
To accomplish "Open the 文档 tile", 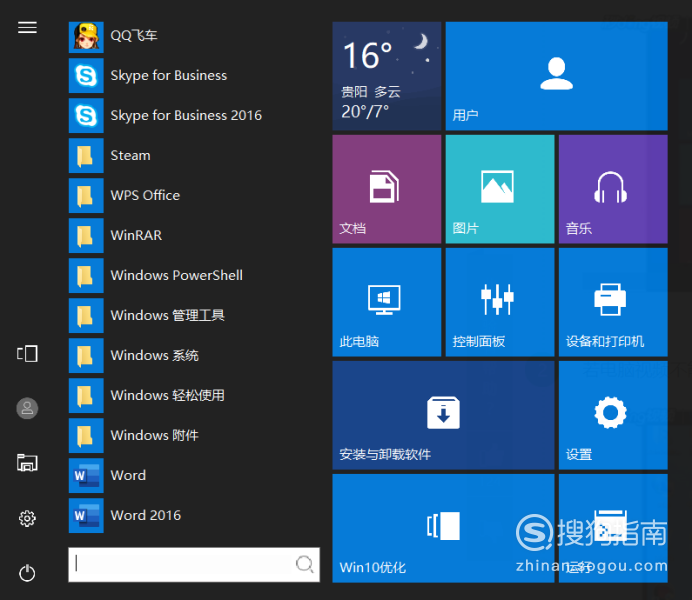I will (387, 189).
